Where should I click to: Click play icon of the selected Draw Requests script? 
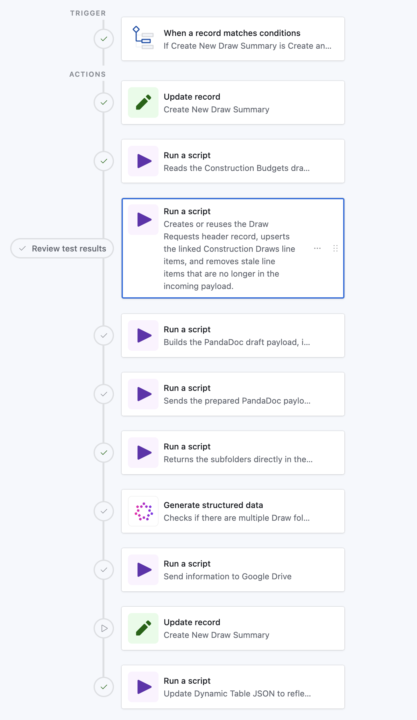[143, 219]
